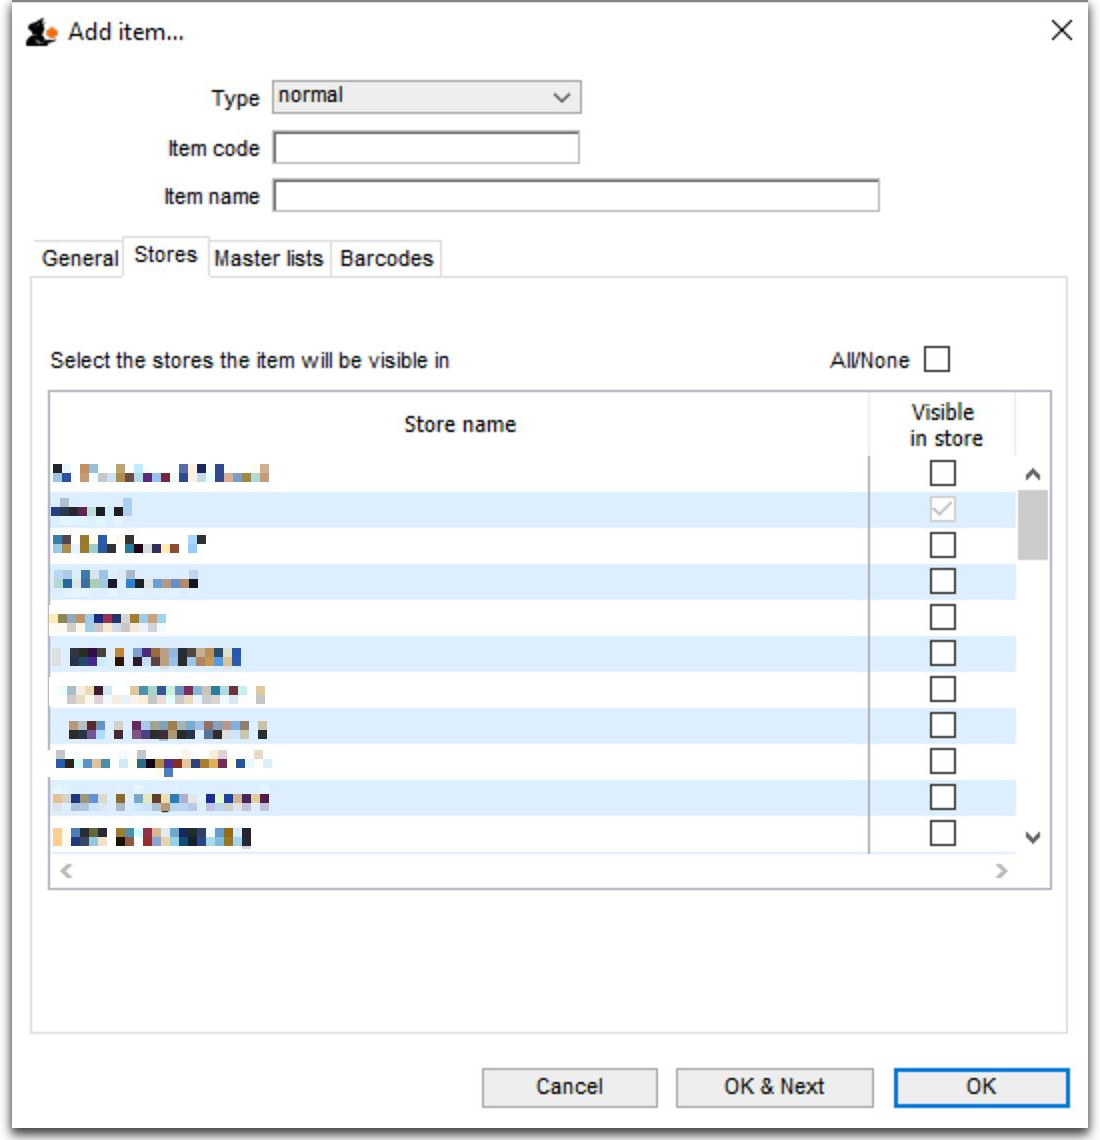
Task: Focus the Item name text field
Action: click(576, 196)
